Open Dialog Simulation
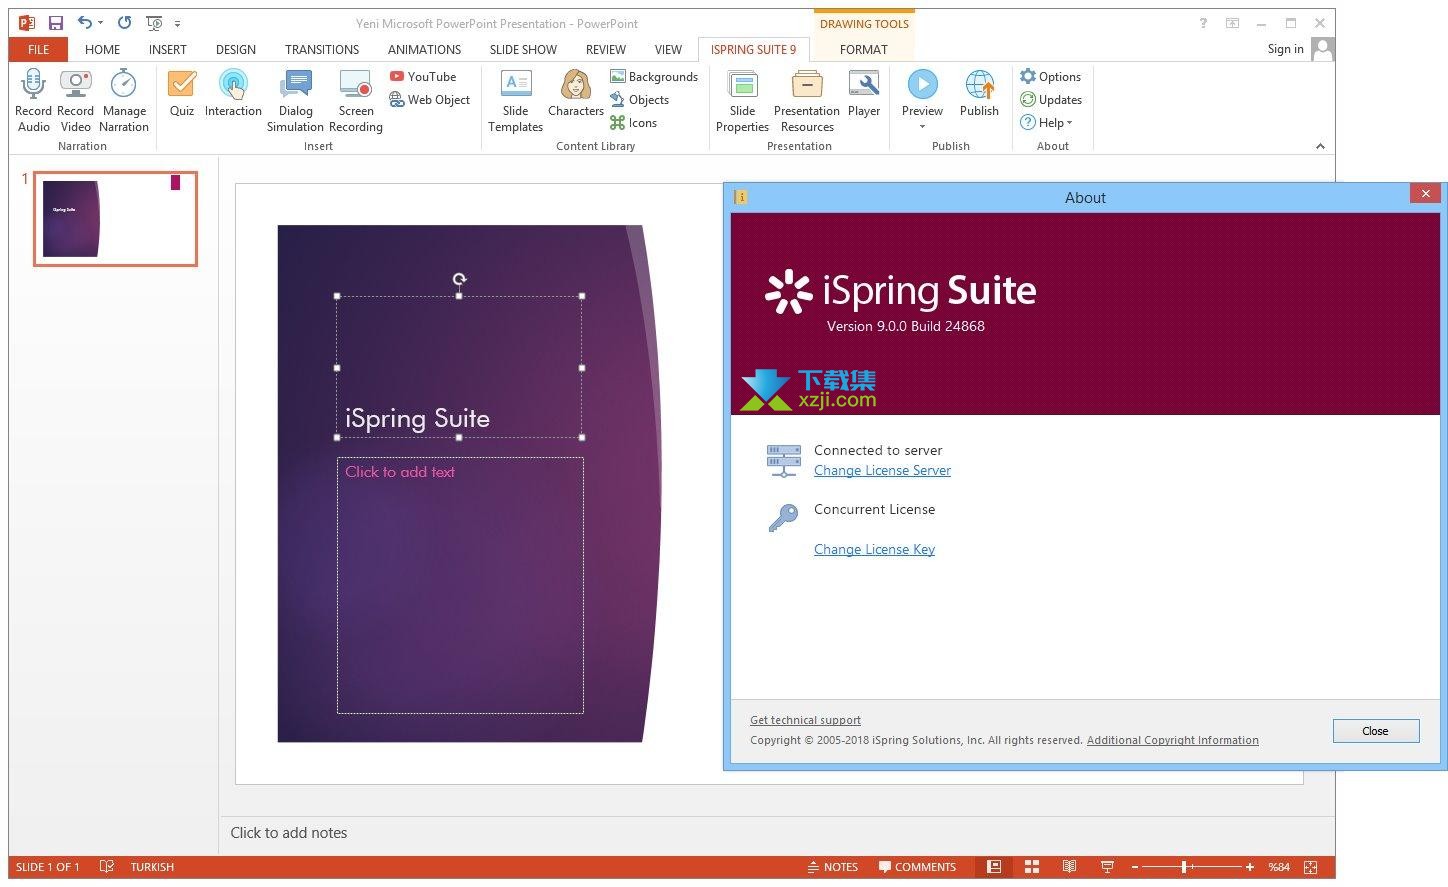 coord(295,100)
